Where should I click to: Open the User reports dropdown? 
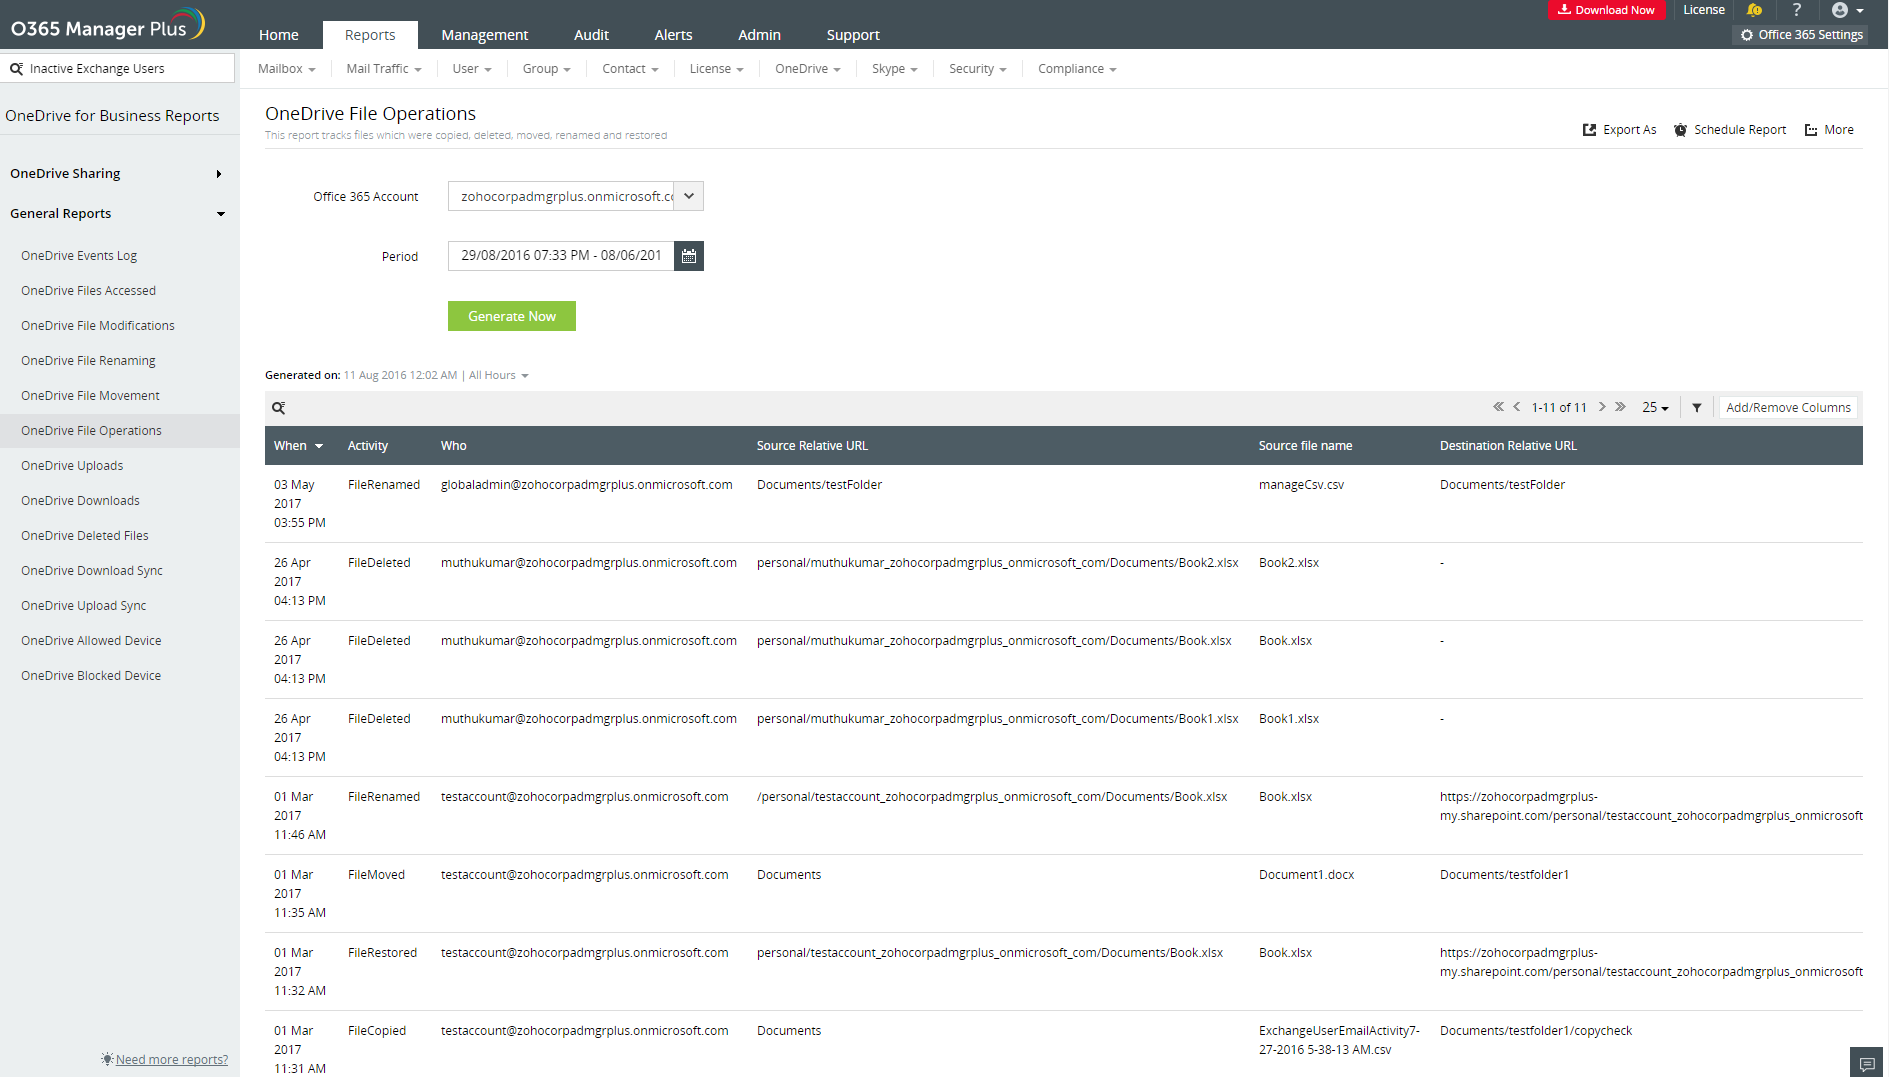click(x=472, y=69)
